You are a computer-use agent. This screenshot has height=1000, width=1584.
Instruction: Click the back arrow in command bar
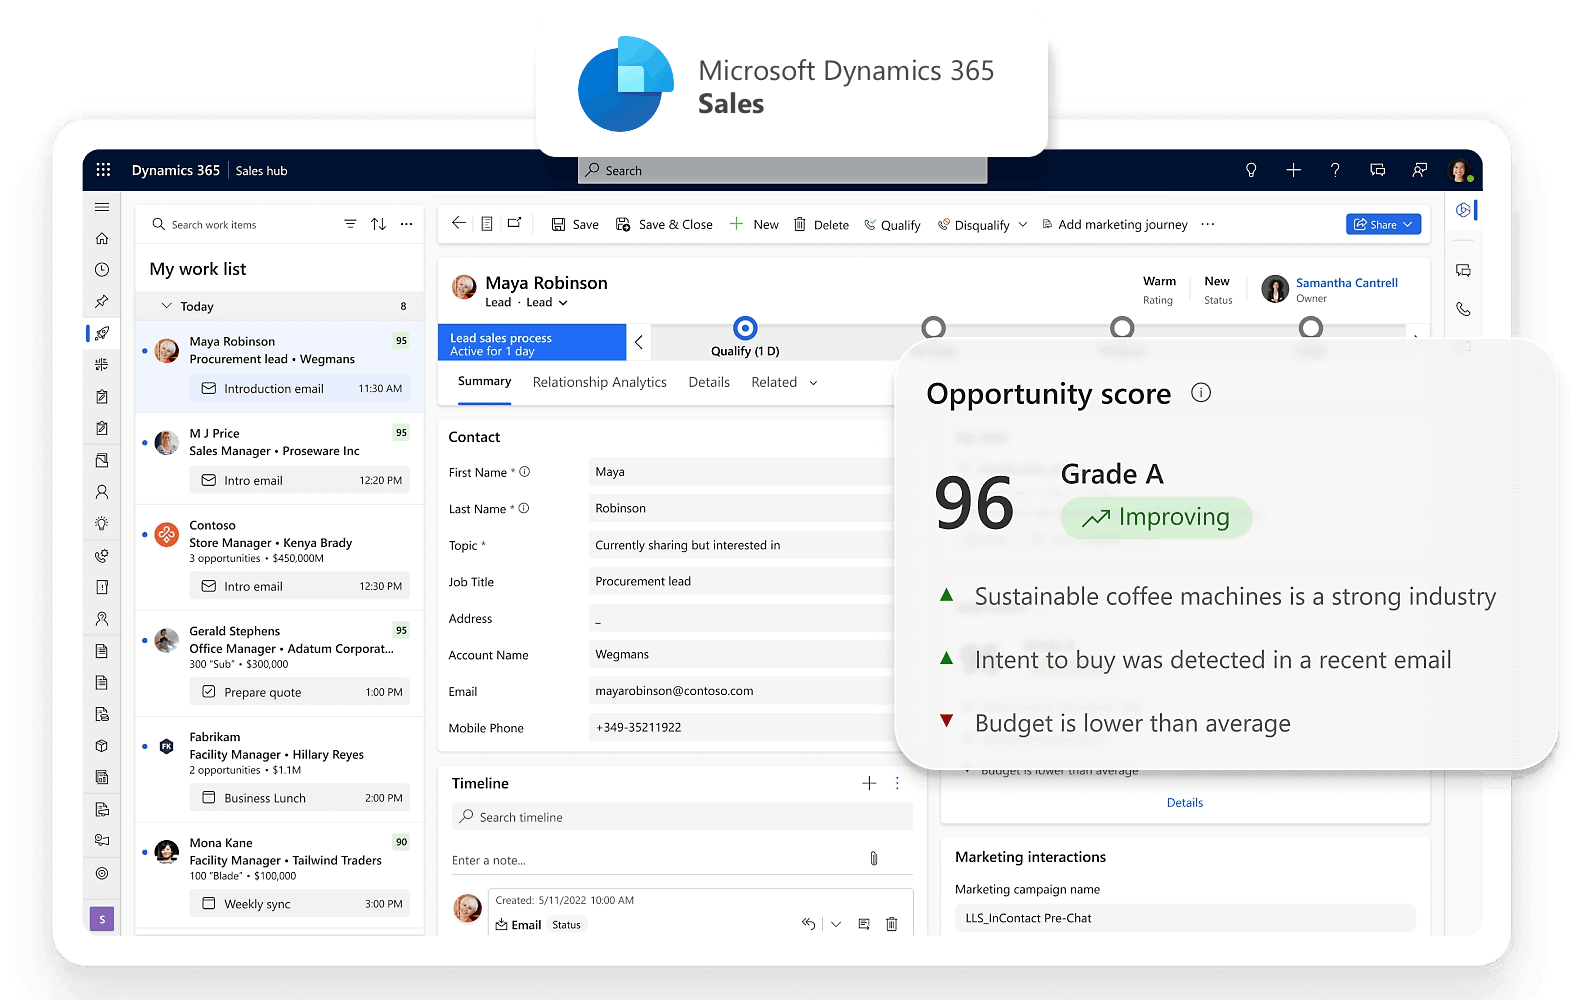click(459, 223)
